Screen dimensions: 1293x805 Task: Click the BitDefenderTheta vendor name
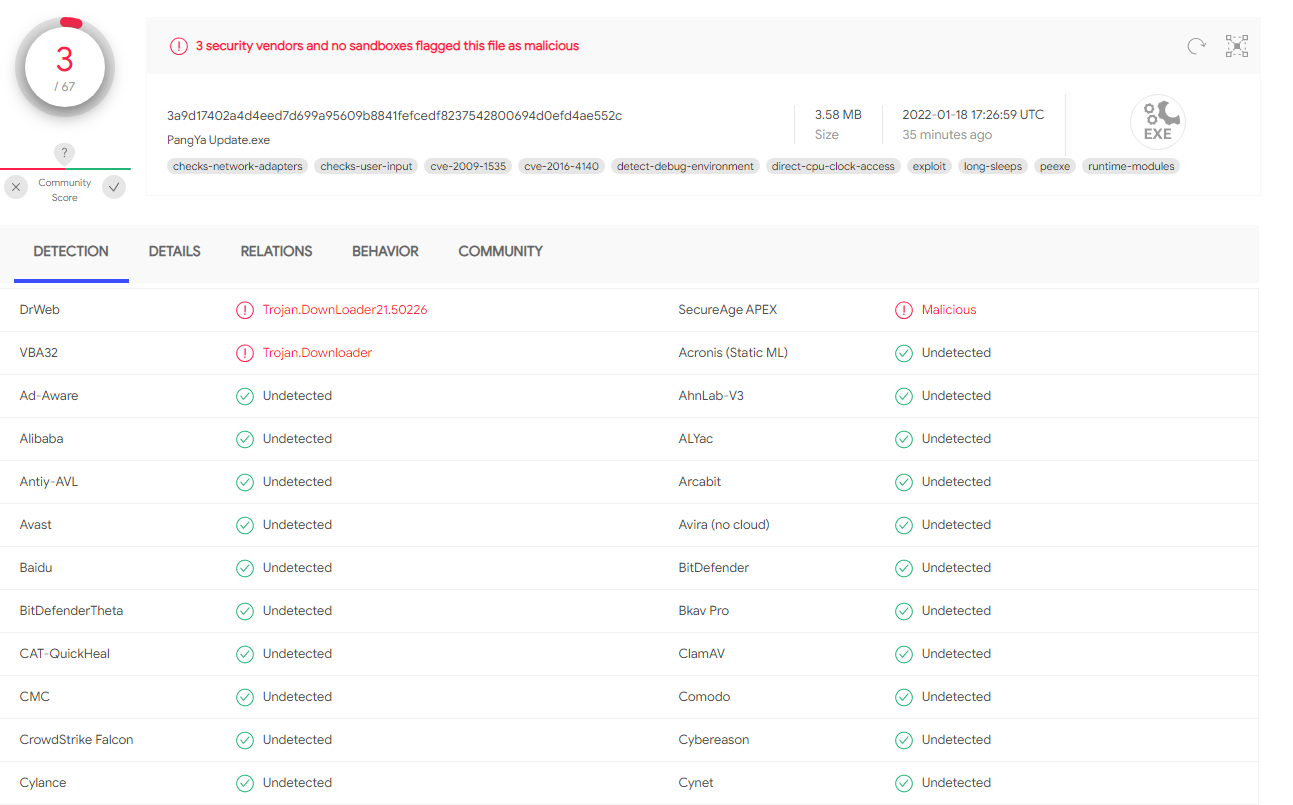click(72, 611)
